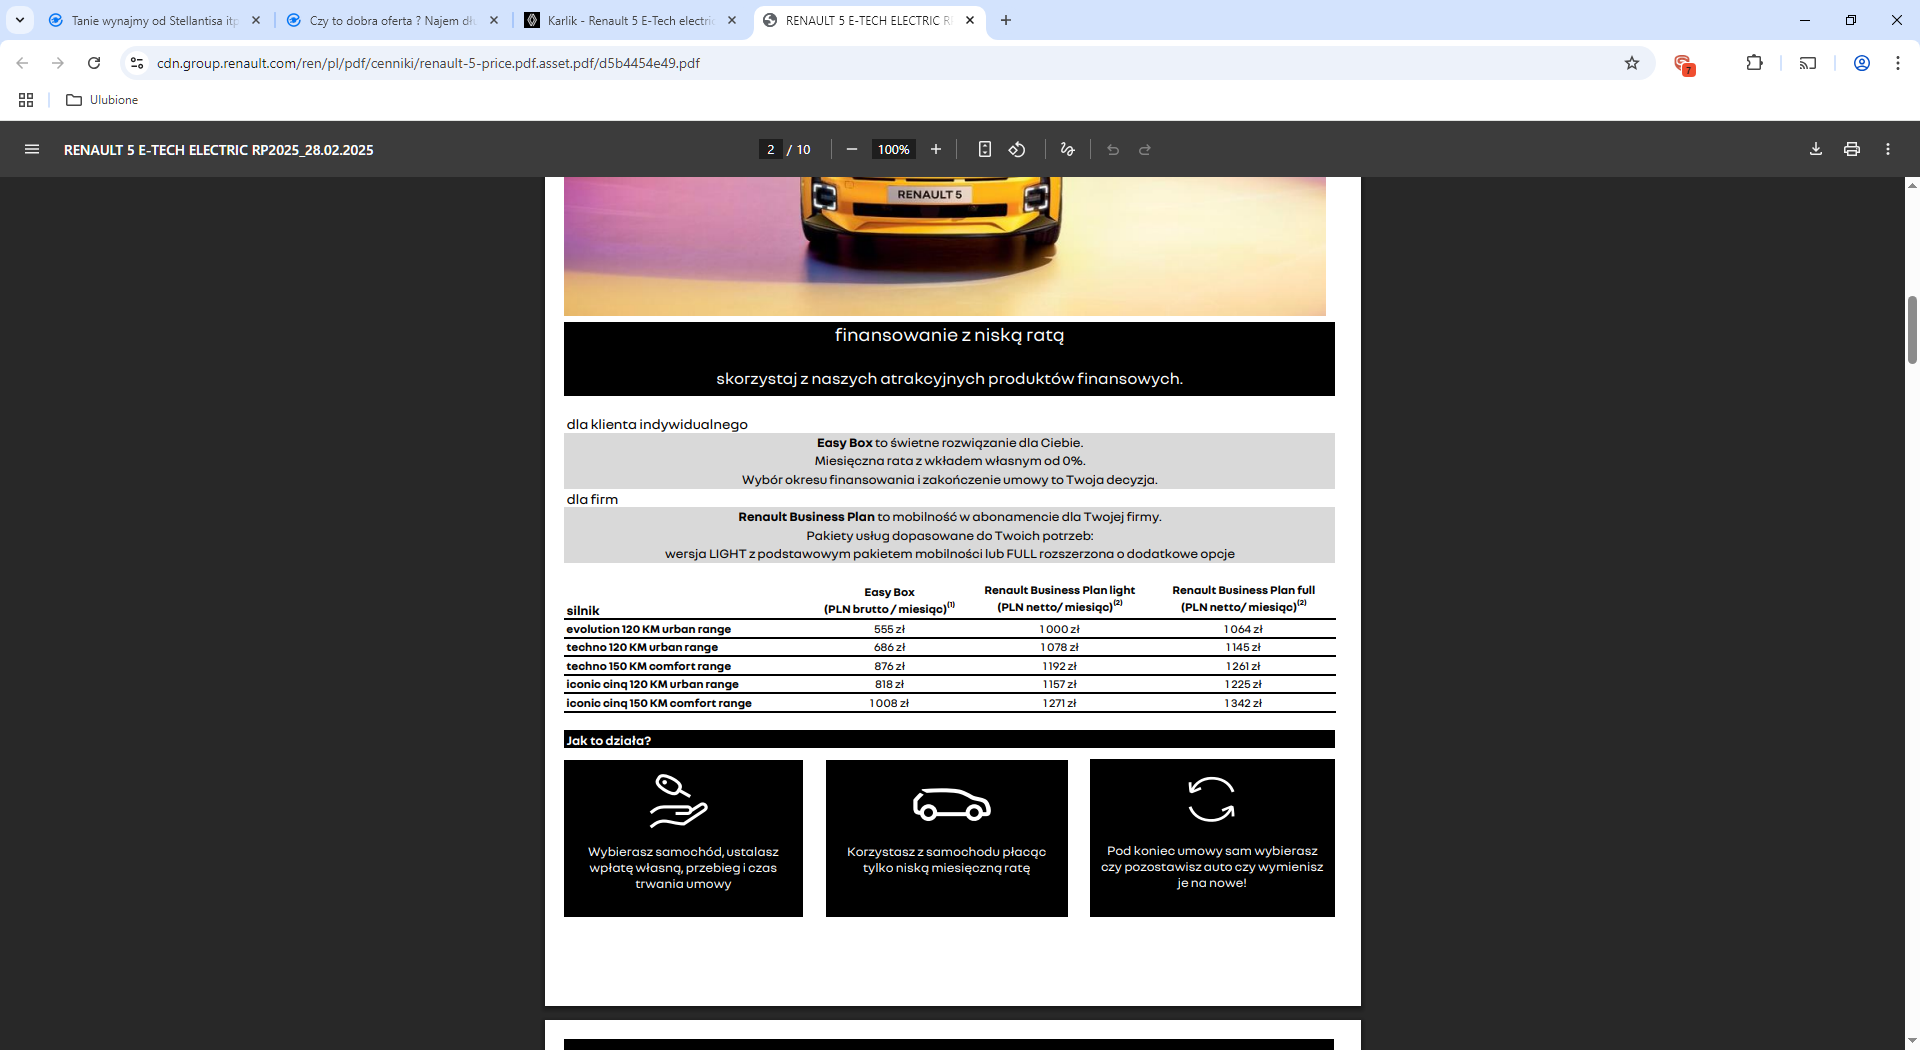Download the PDF file
Screen dimensions: 1920x1050
click(x=1816, y=149)
